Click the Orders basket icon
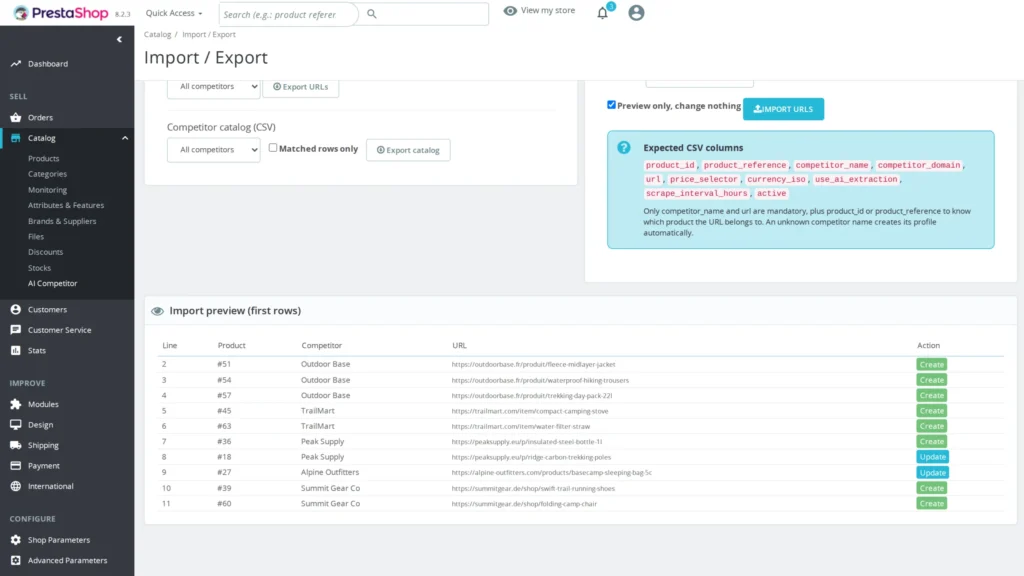The image size is (1024, 576). click(x=16, y=118)
